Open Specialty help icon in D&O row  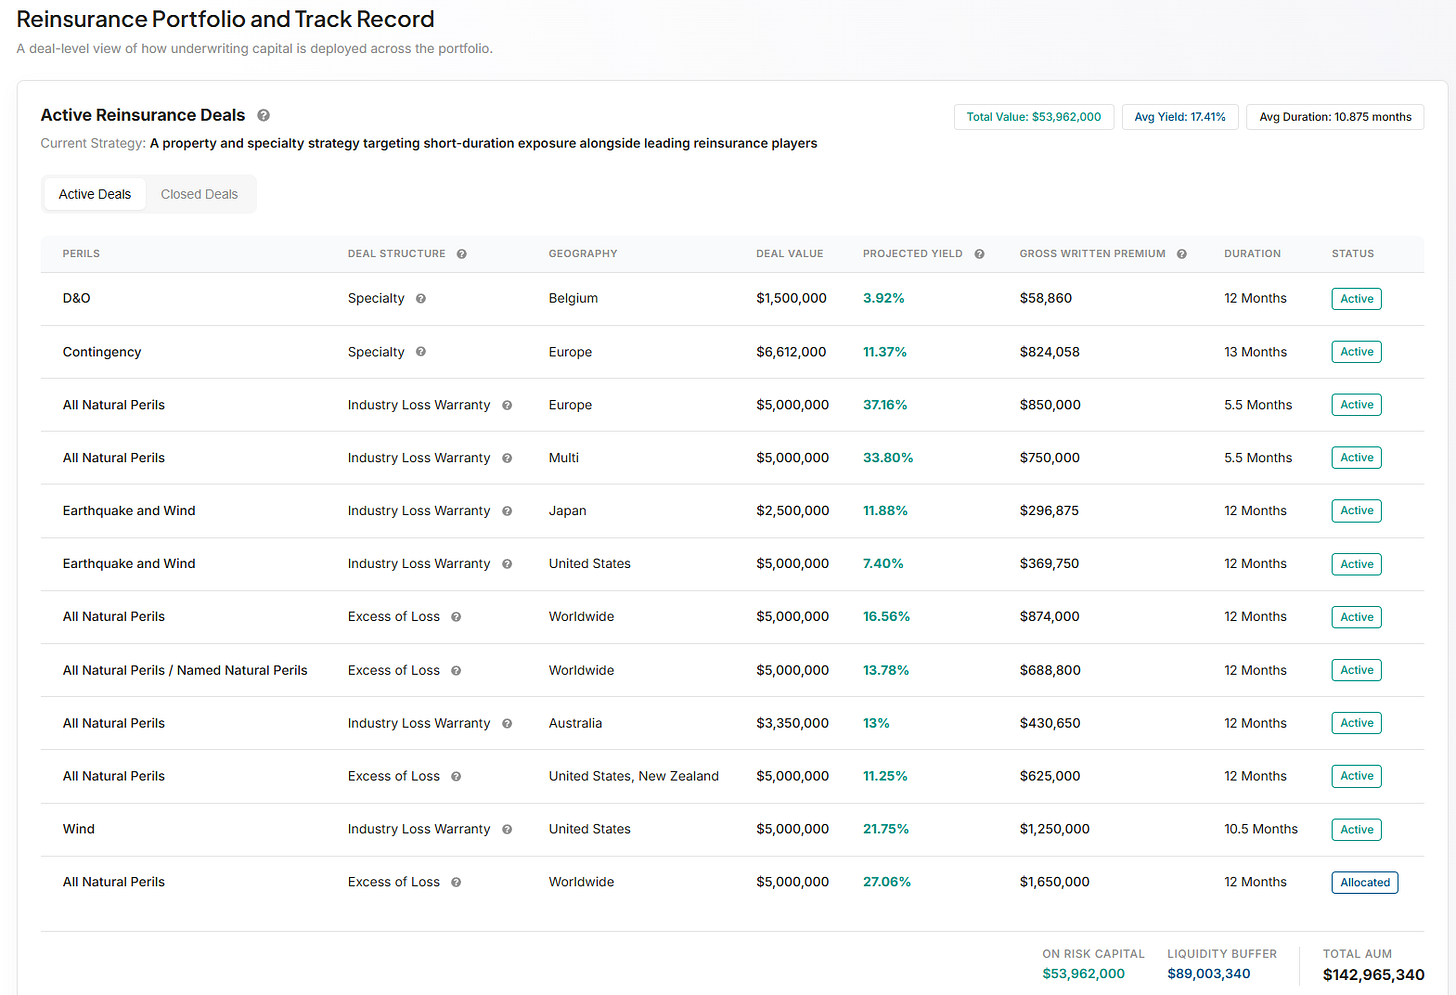point(421,298)
